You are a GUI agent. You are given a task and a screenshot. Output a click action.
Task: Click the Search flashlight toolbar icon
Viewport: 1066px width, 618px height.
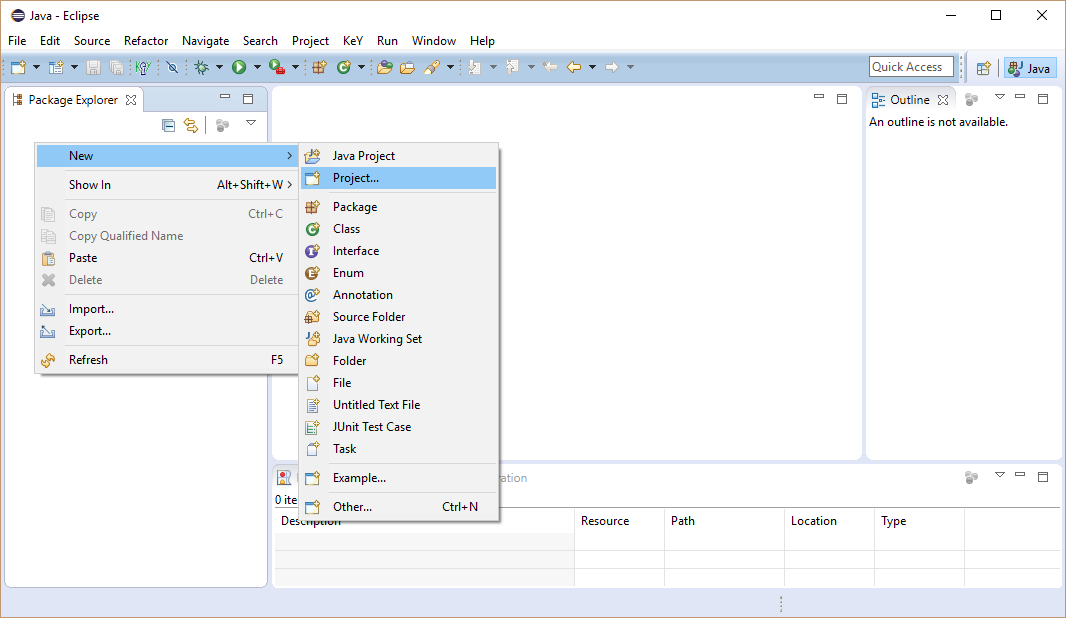tap(432, 67)
